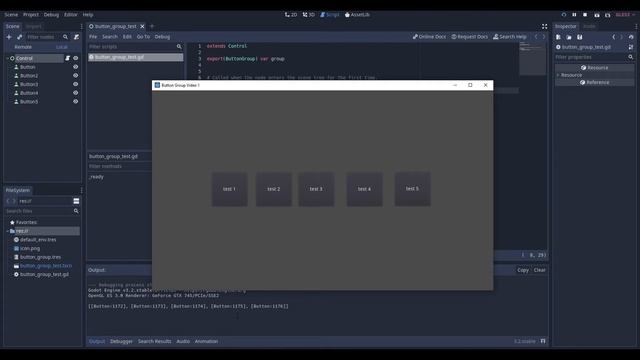Click the search icon in Search files
The width and height of the screenshot is (640, 360).
[76, 211]
